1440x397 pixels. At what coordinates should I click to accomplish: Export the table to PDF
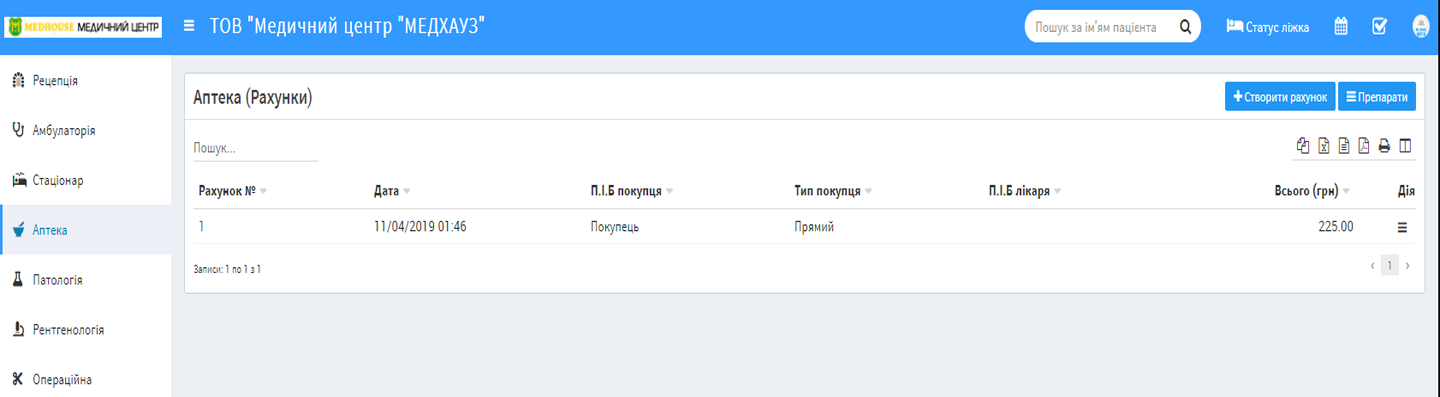(x=1364, y=146)
